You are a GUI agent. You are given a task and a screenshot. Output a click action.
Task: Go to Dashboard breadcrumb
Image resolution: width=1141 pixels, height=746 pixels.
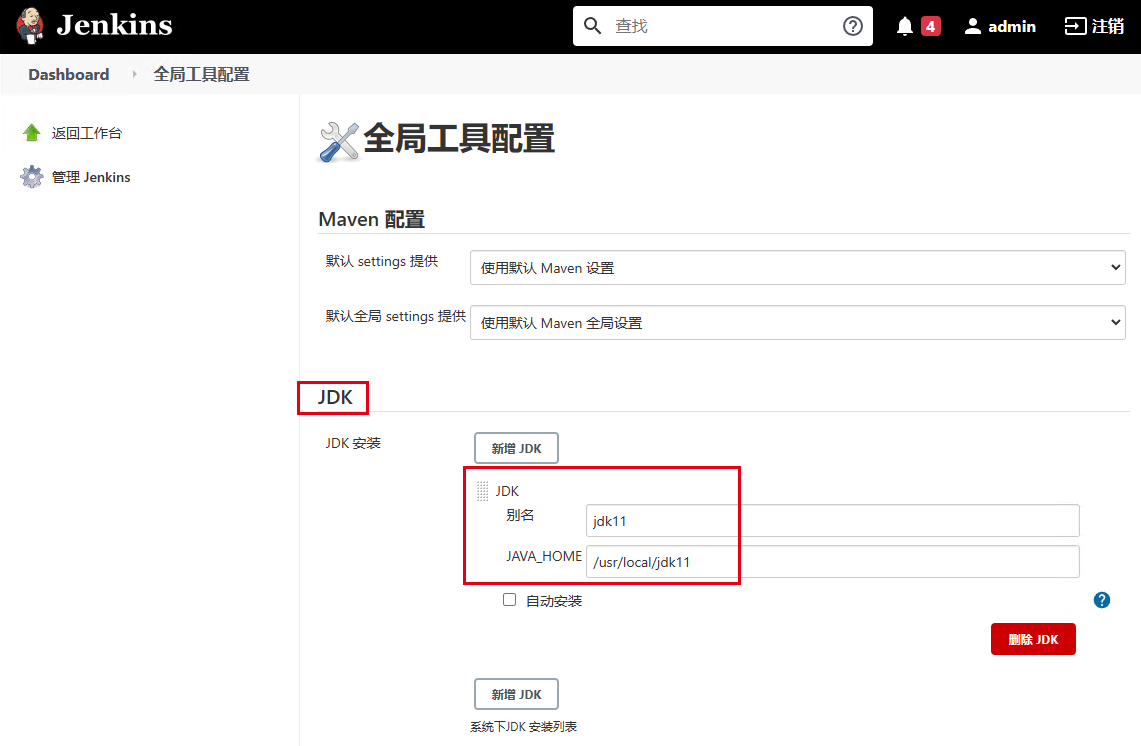tap(68, 74)
